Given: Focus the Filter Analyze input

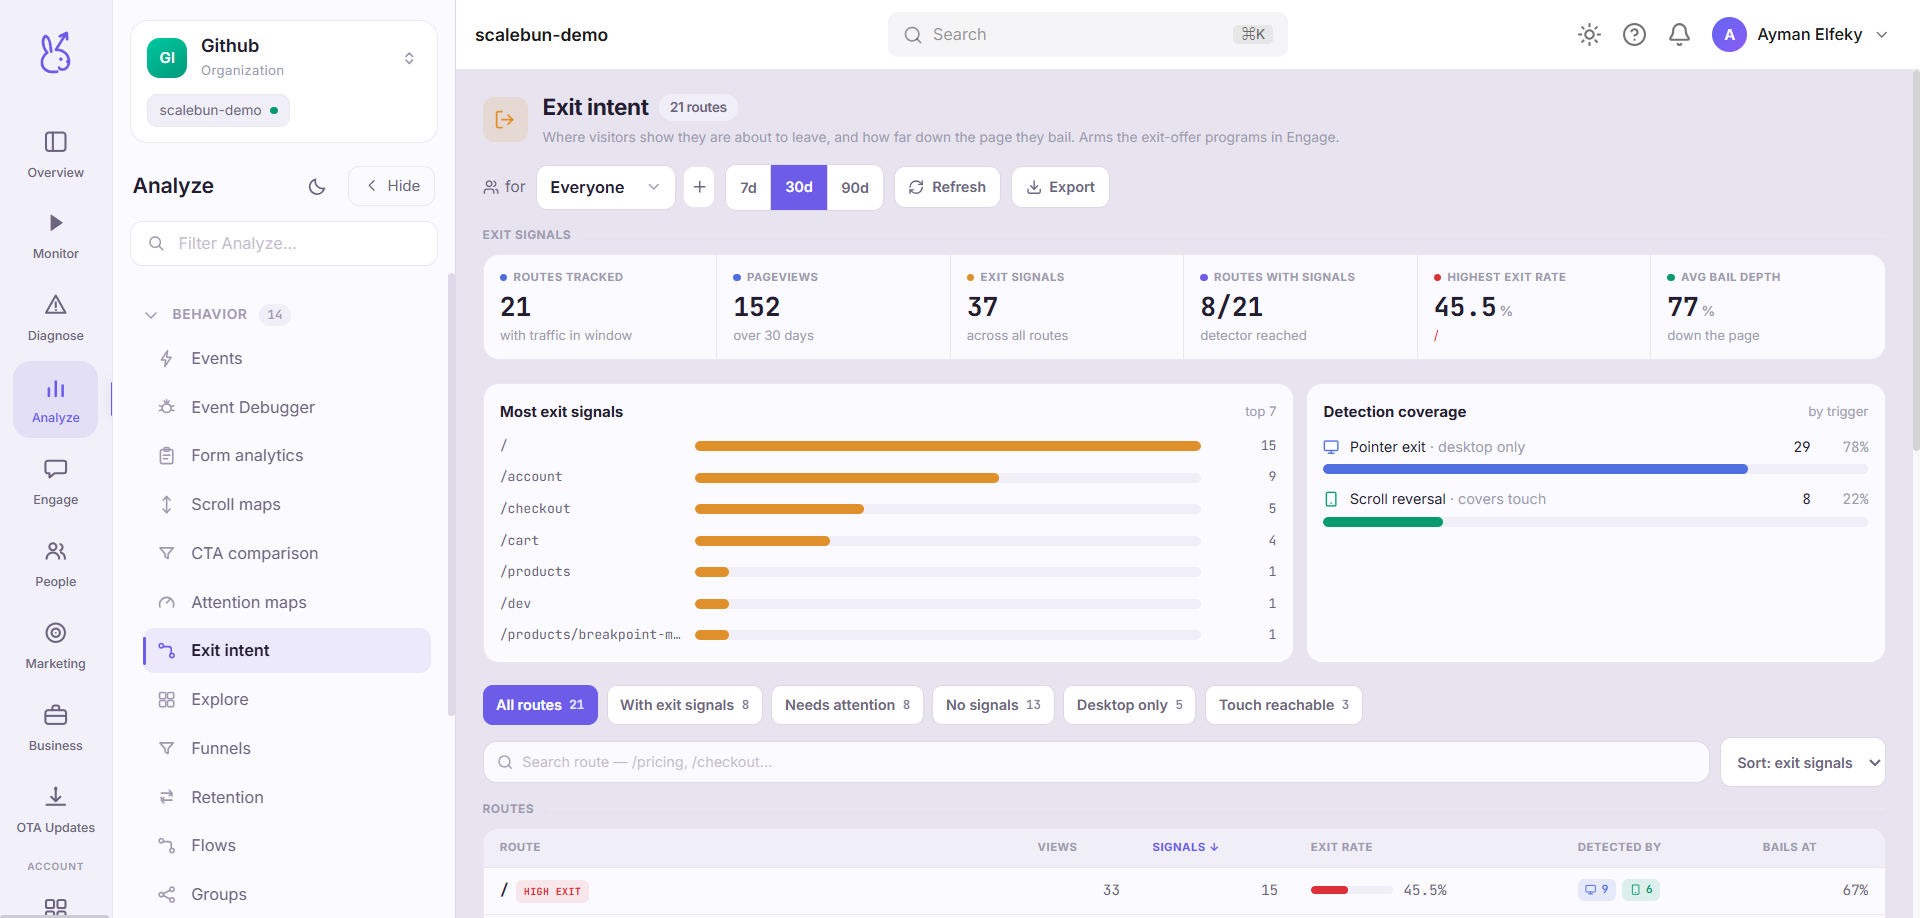Looking at the screenshot, I should (x=284, y=243).
